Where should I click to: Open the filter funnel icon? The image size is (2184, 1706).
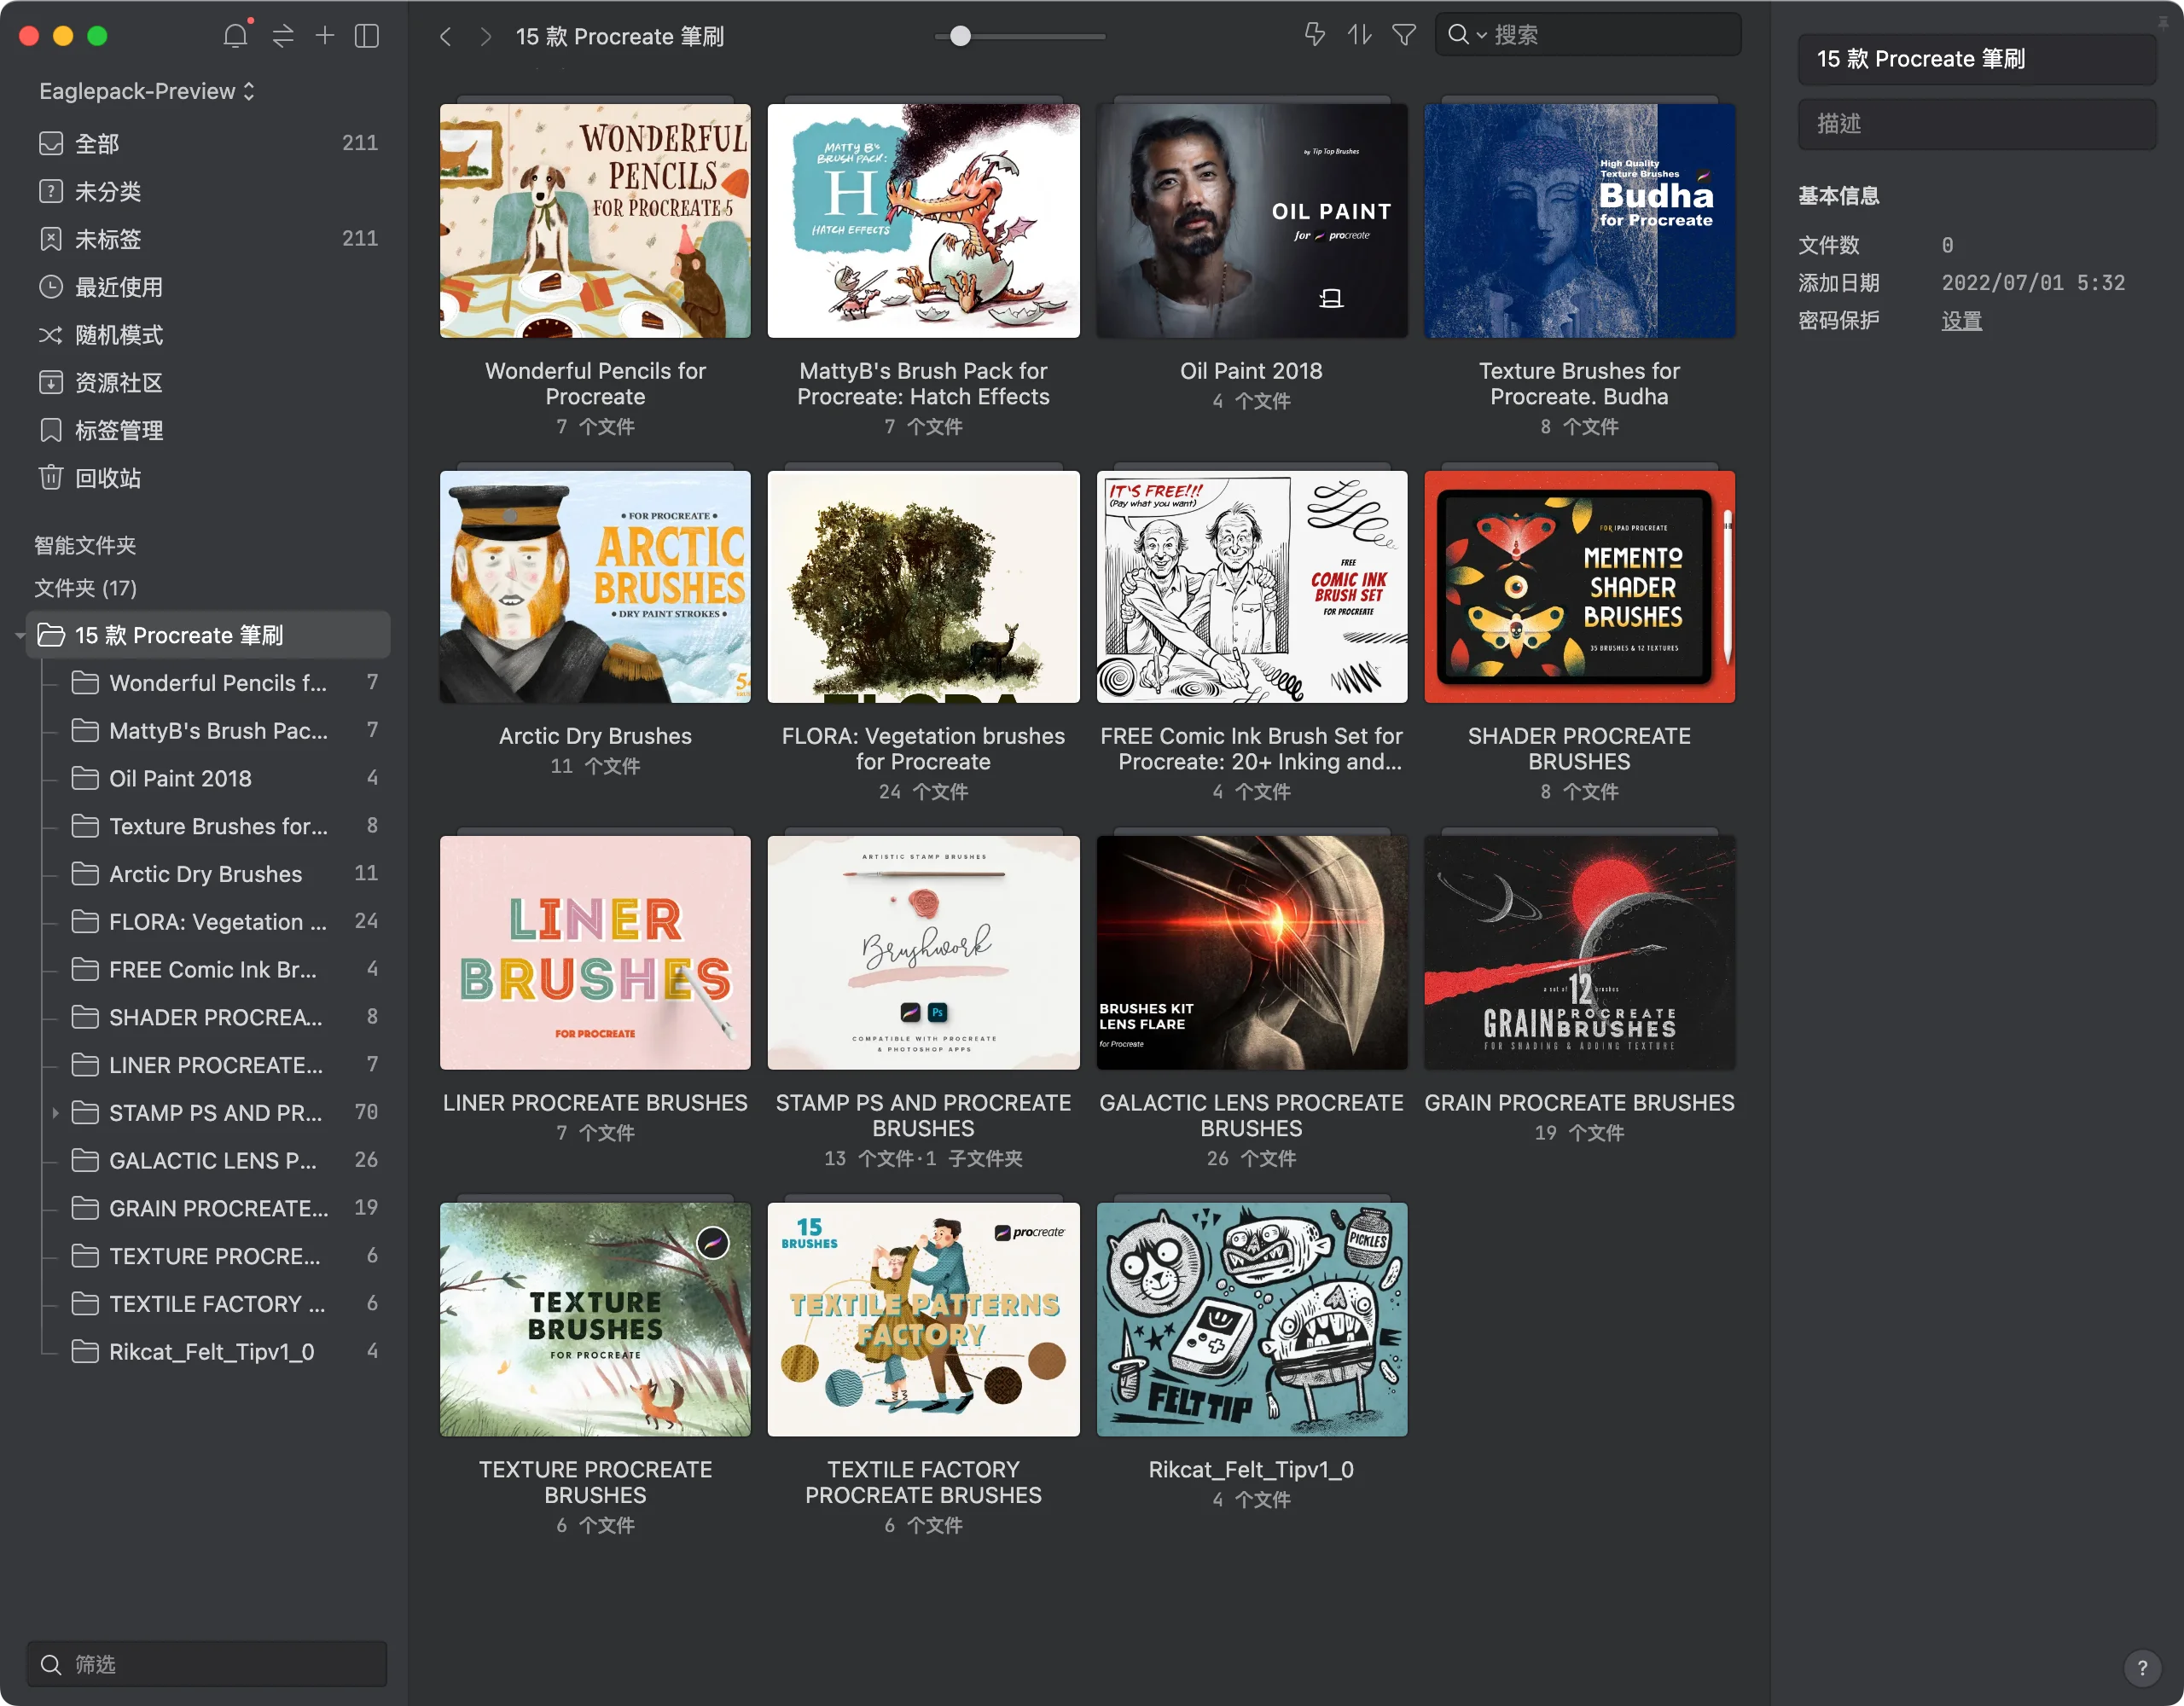tap(1404, 35)
